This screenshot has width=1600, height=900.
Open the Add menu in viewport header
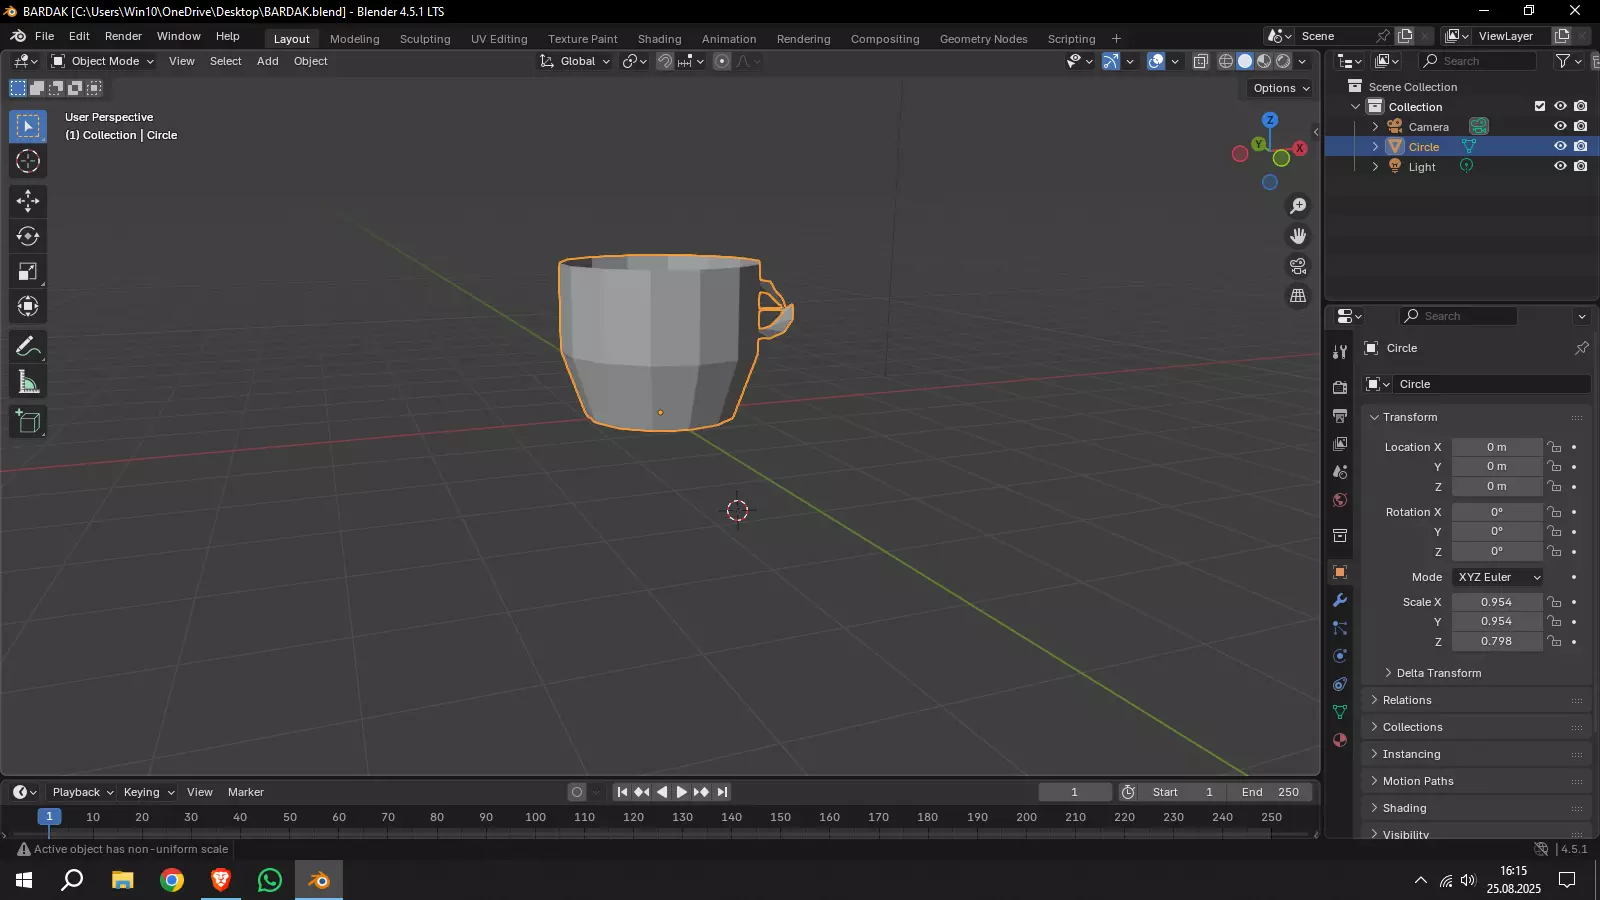pos(267,61)
